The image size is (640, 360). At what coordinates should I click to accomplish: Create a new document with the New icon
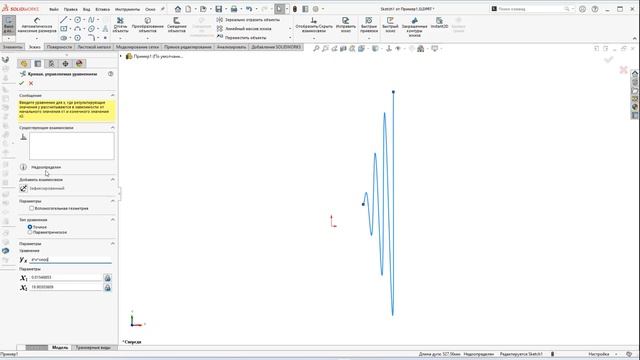click(x=188, y=9)
